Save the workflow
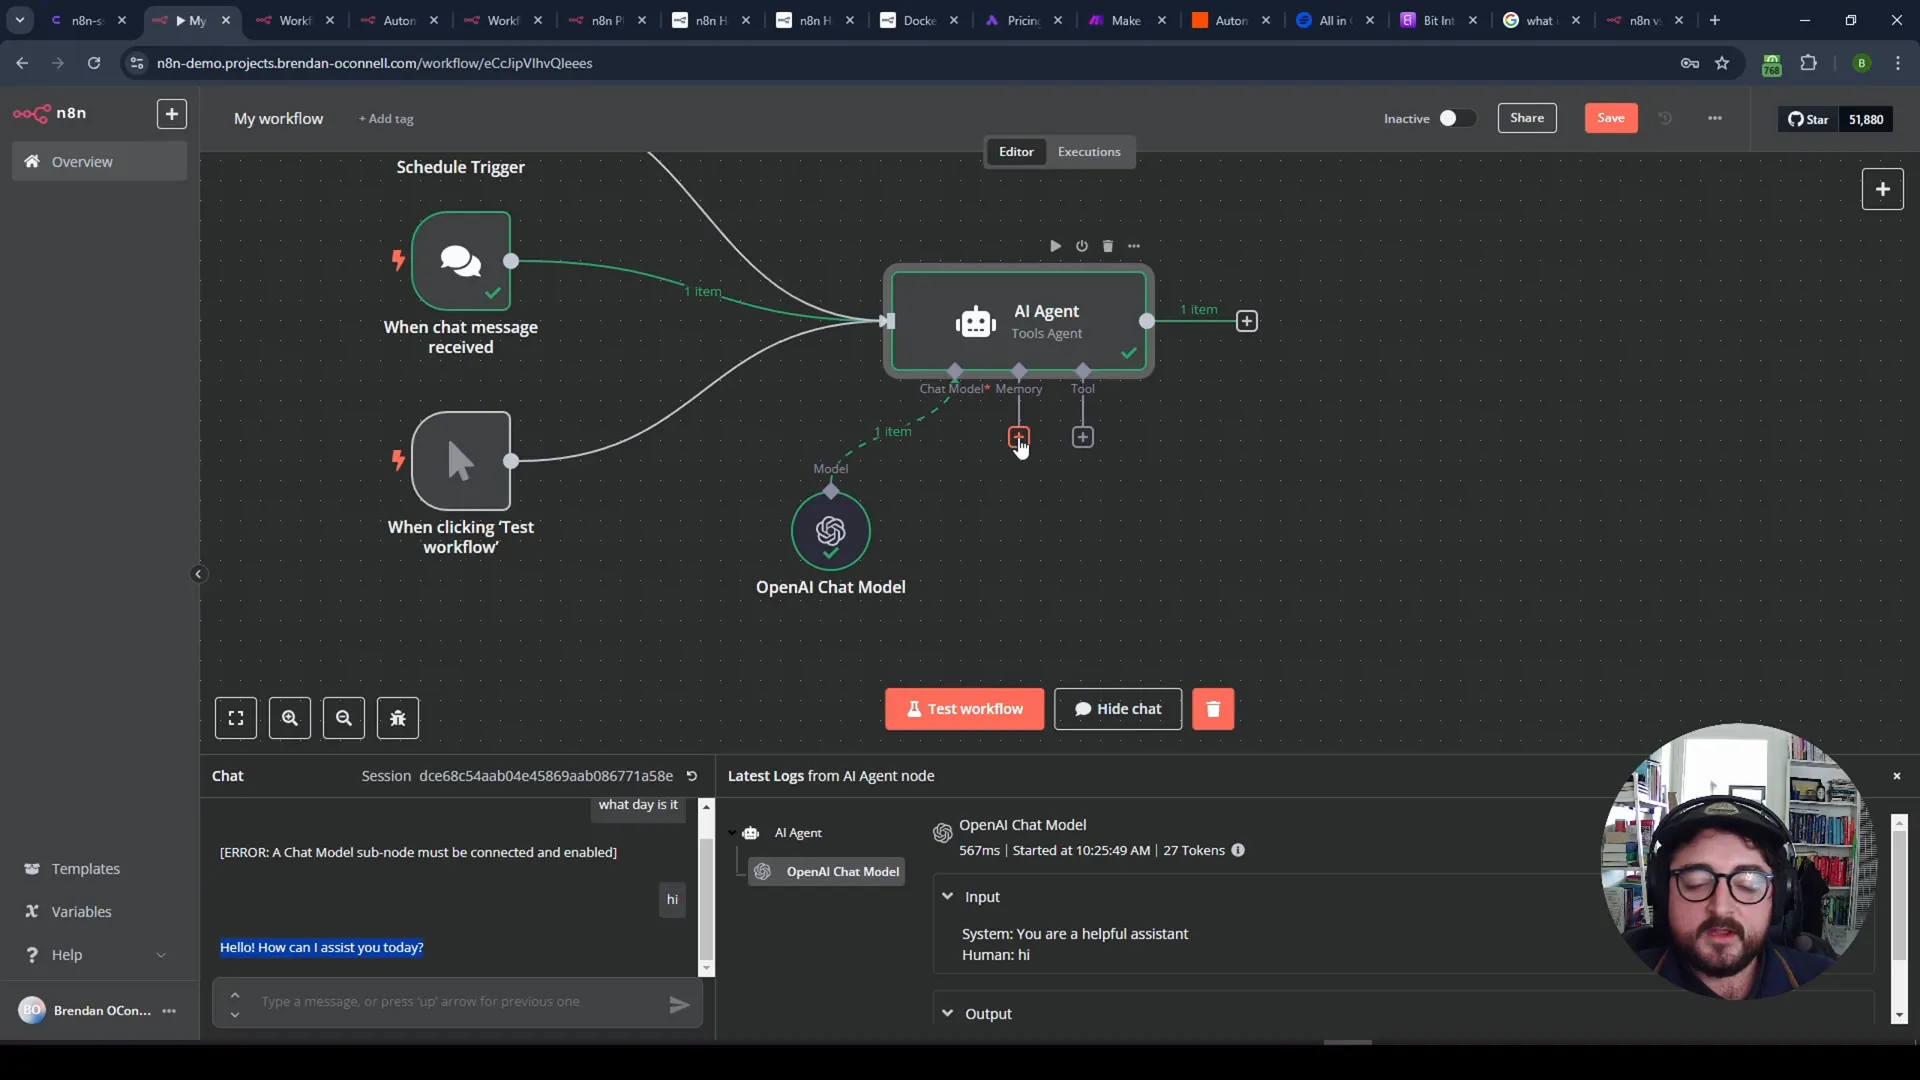The height and width of the screenshot is (1080, 1920). point(1611,118)
